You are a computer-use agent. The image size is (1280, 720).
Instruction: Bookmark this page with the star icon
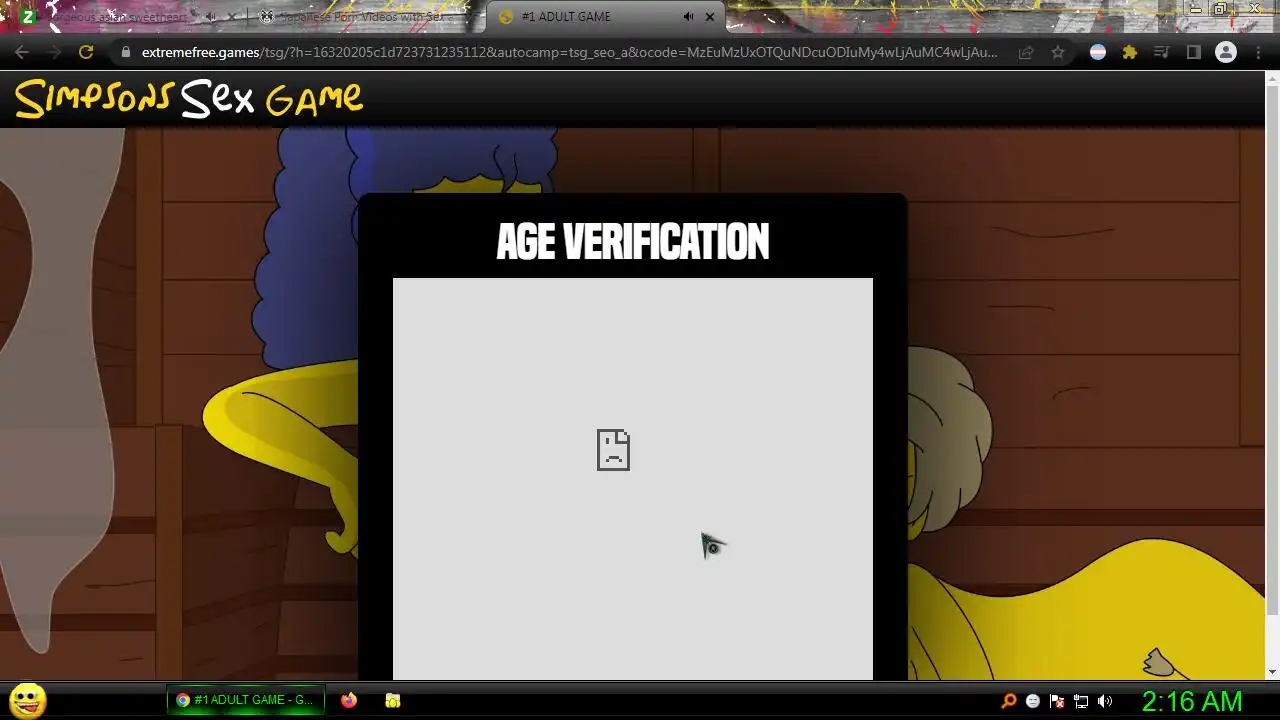[1058, 53]
